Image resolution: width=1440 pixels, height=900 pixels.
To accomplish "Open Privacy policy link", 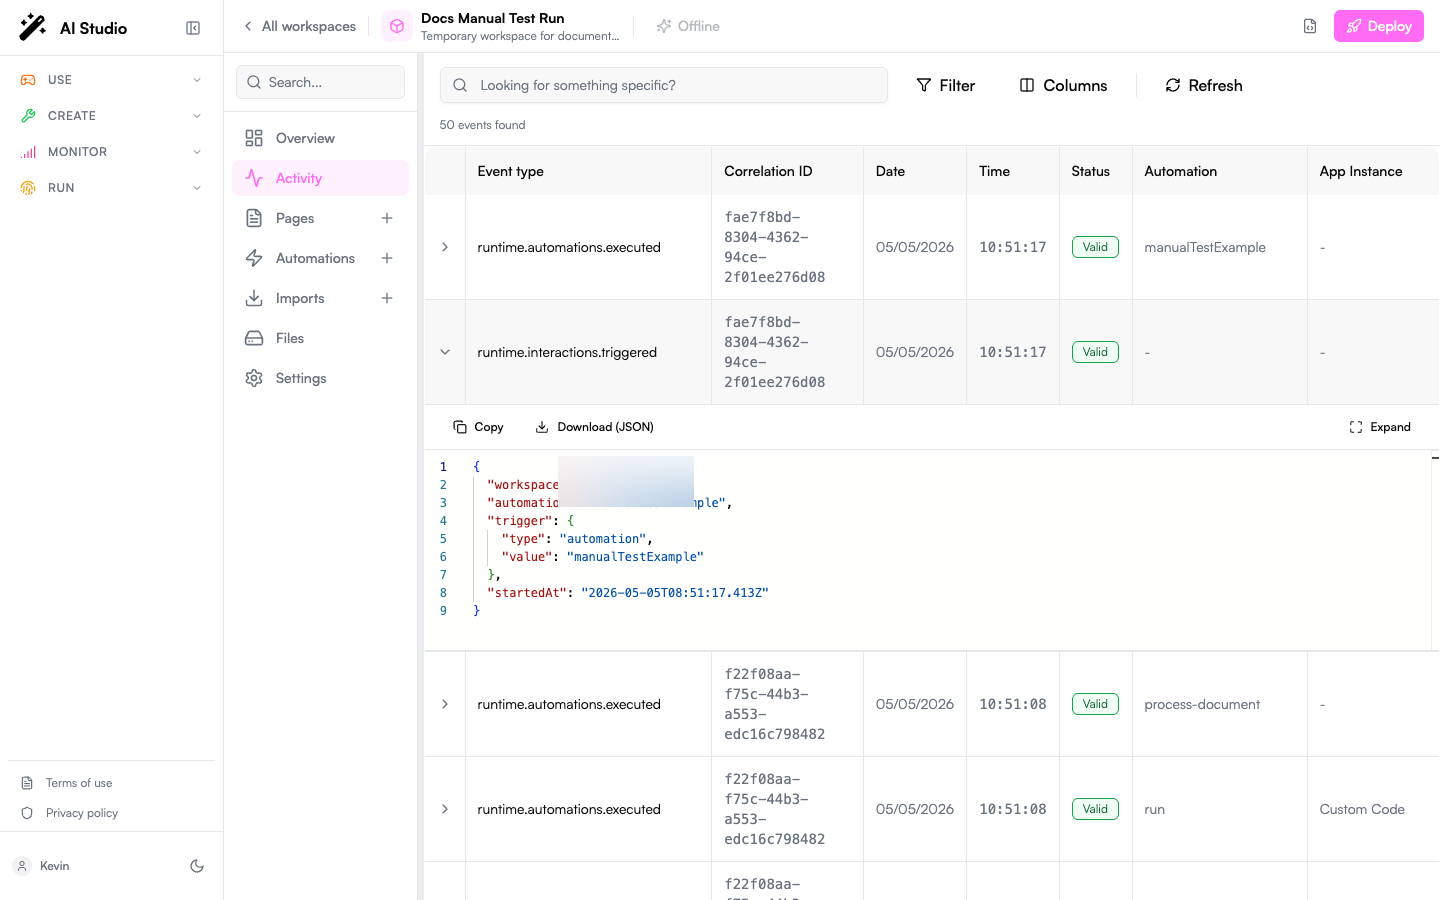I will pyautogui.click(x=82, y=813).
